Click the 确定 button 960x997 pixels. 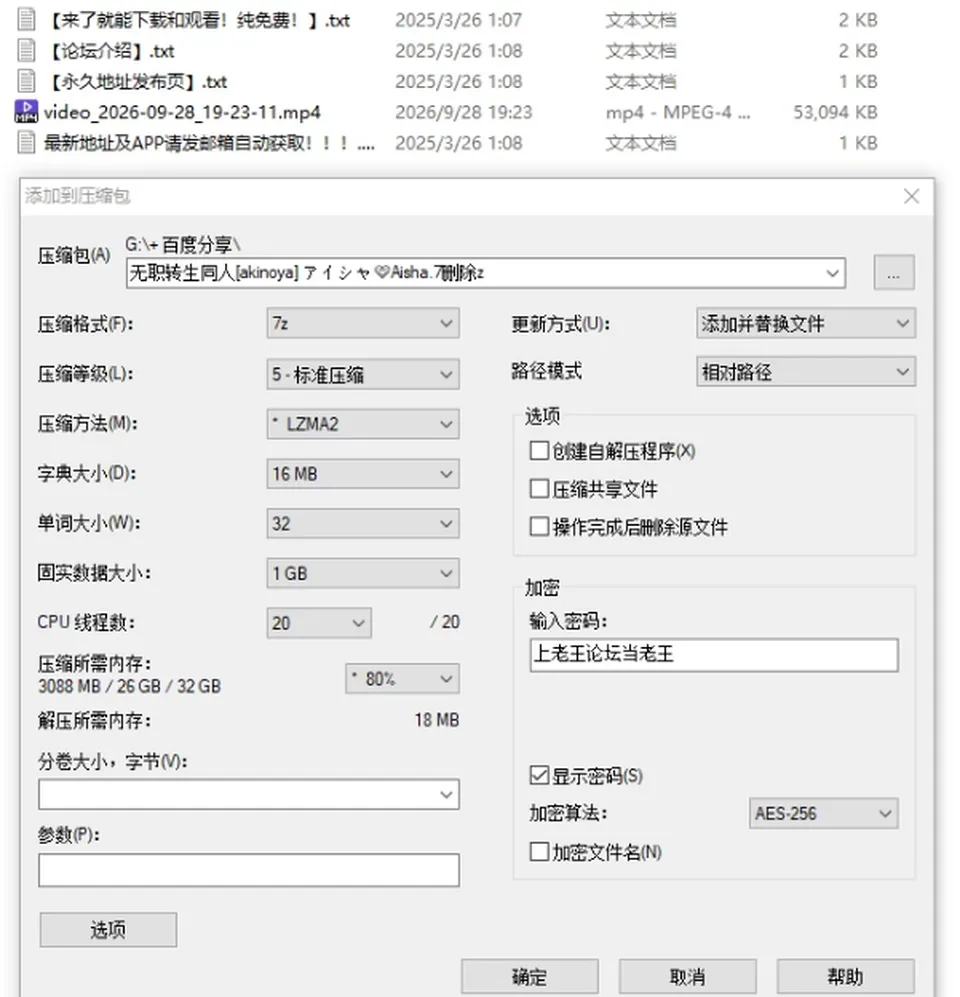click(530, 977)
